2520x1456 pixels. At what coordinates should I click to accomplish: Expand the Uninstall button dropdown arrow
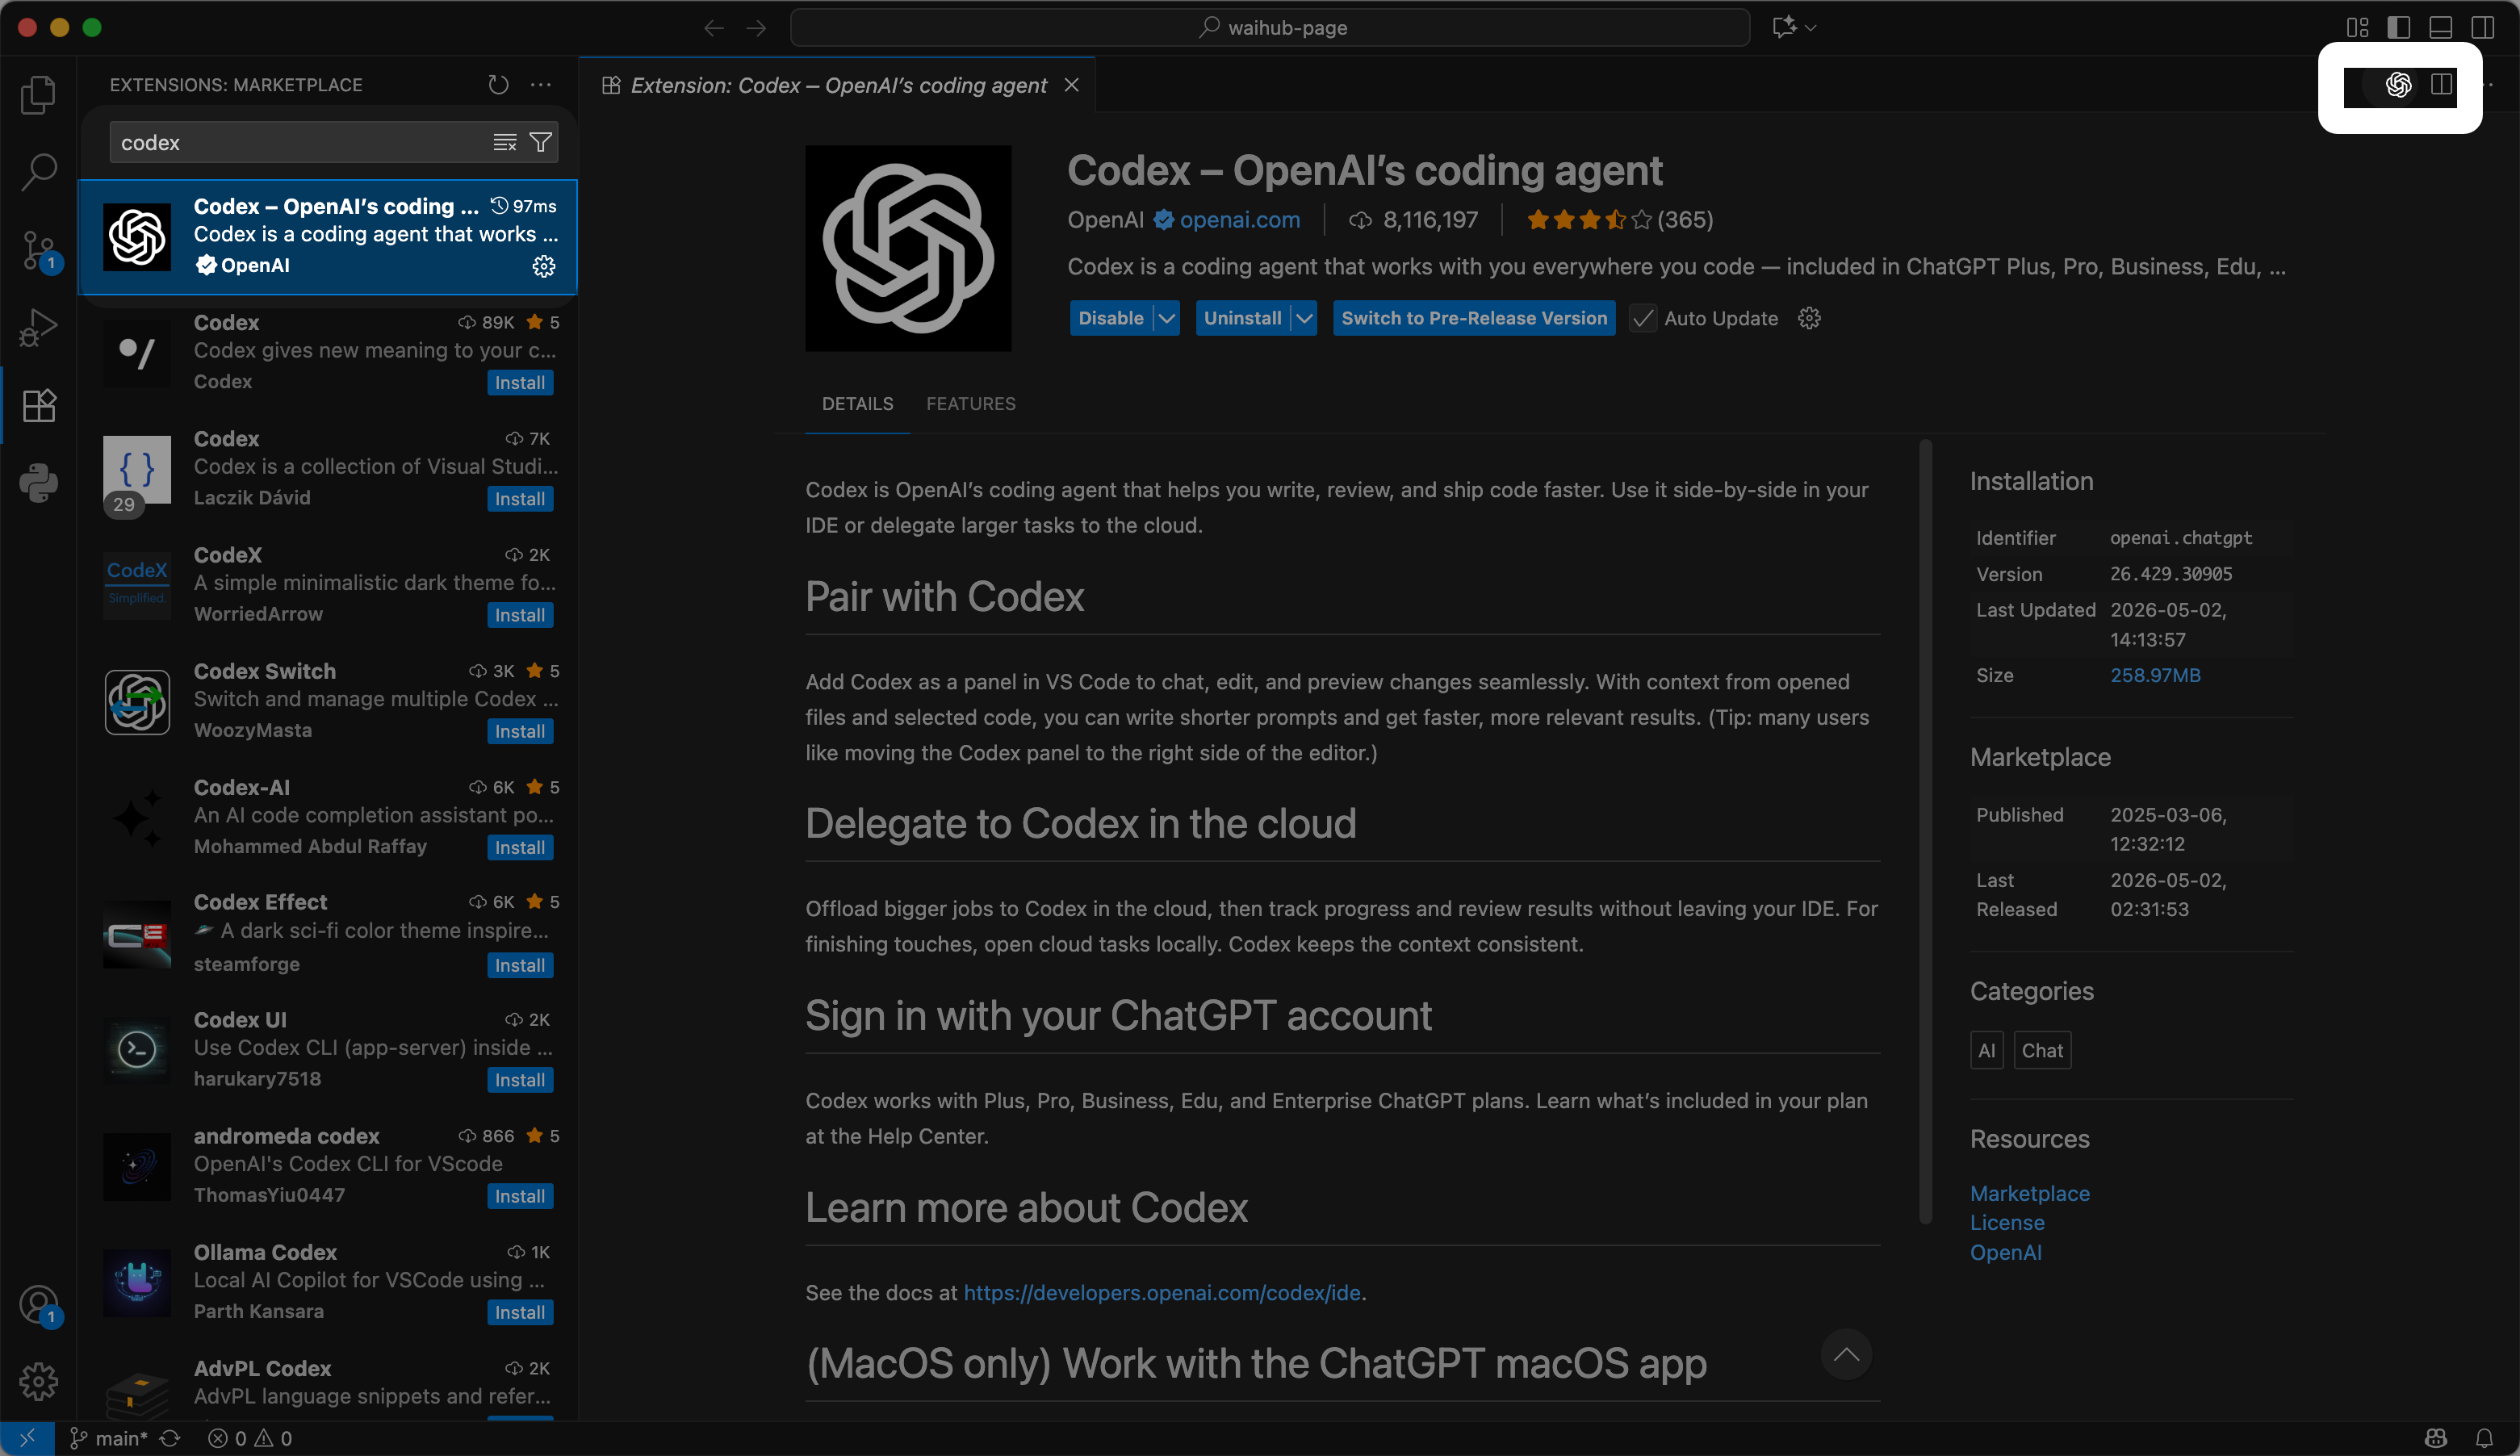pos(1304,318)
